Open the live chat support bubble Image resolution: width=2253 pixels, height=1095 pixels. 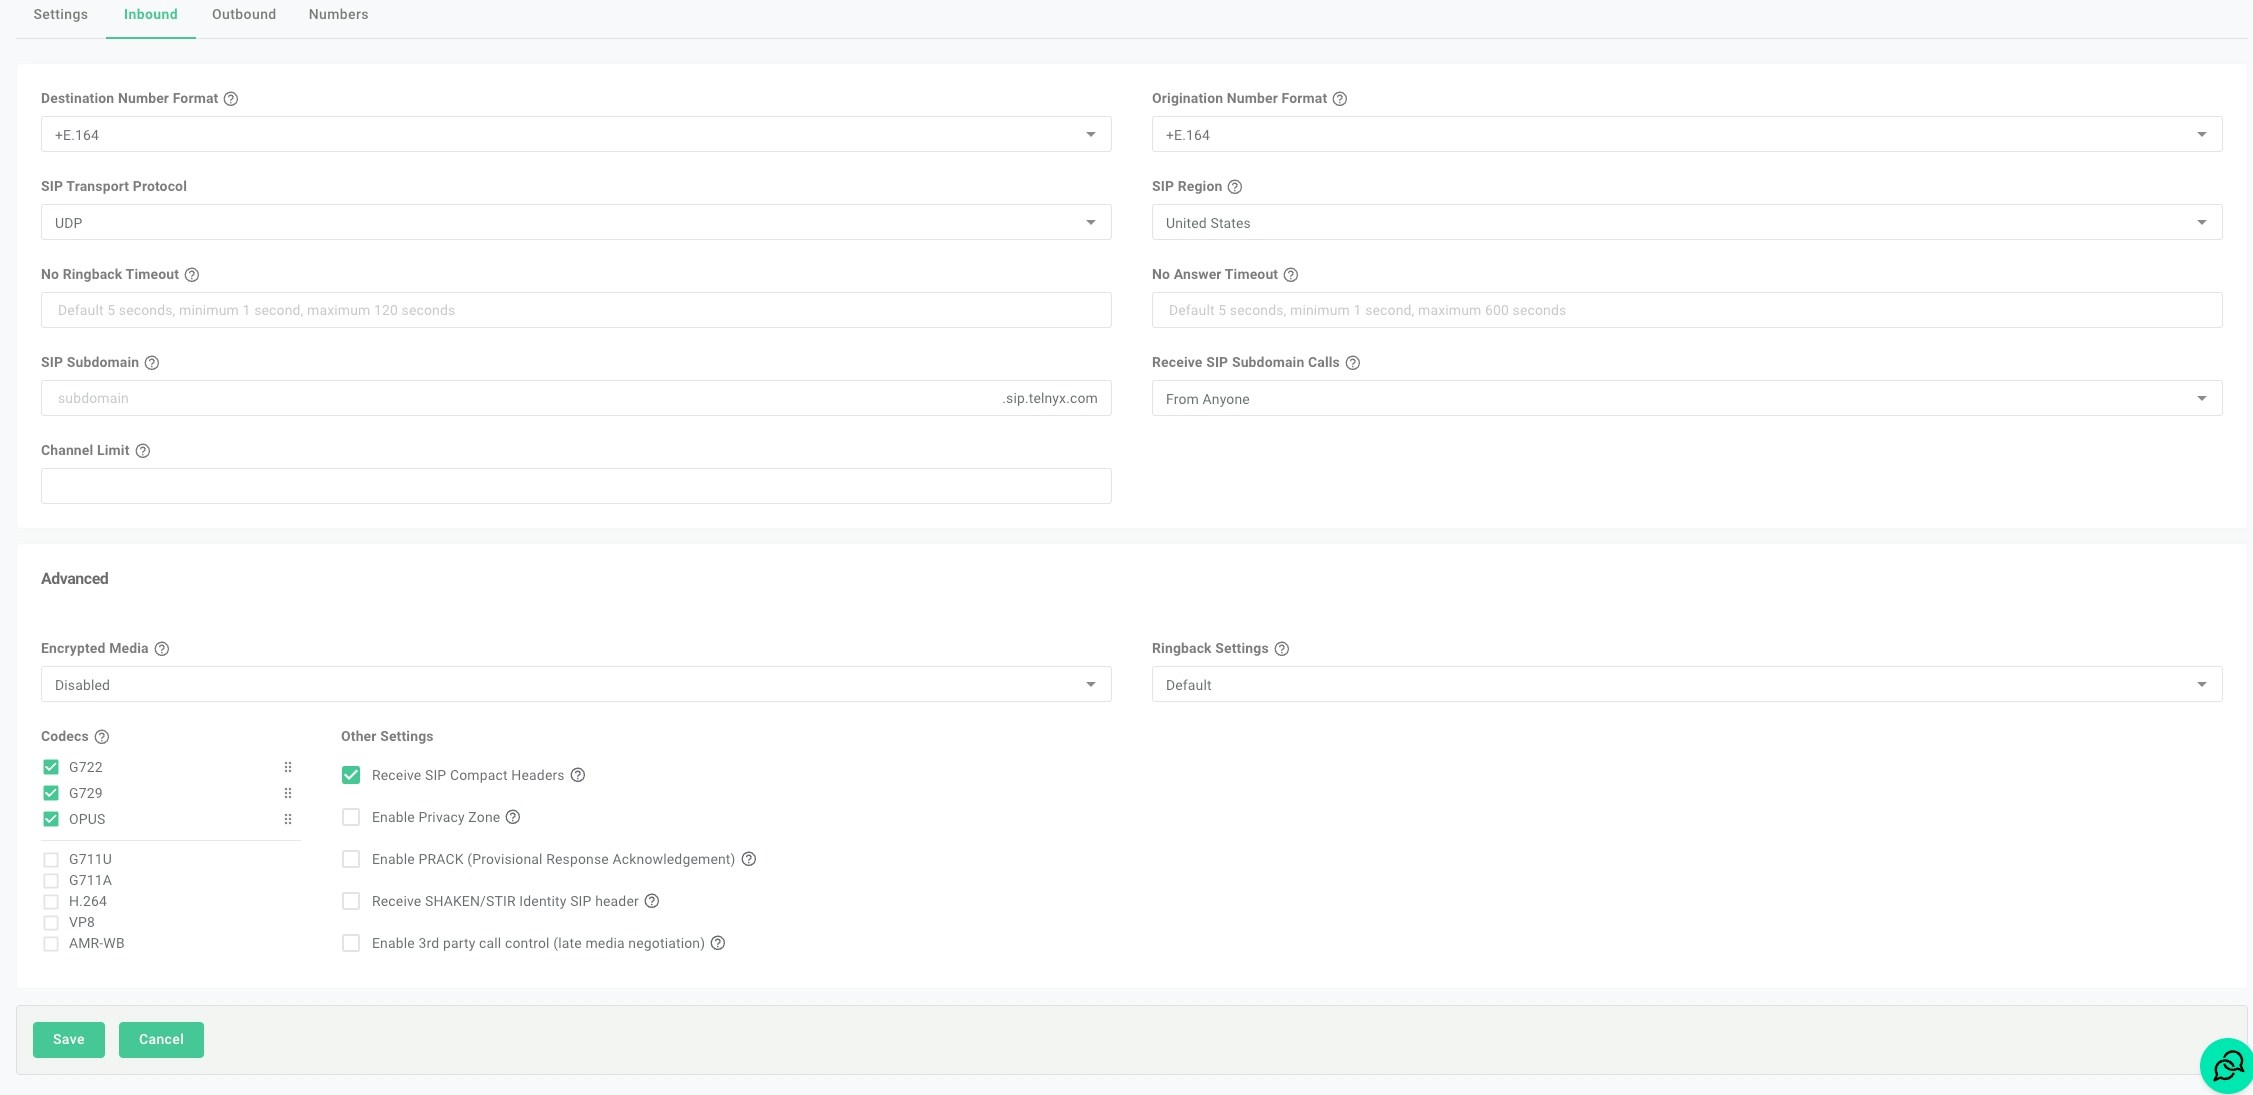point(2227,1066)
